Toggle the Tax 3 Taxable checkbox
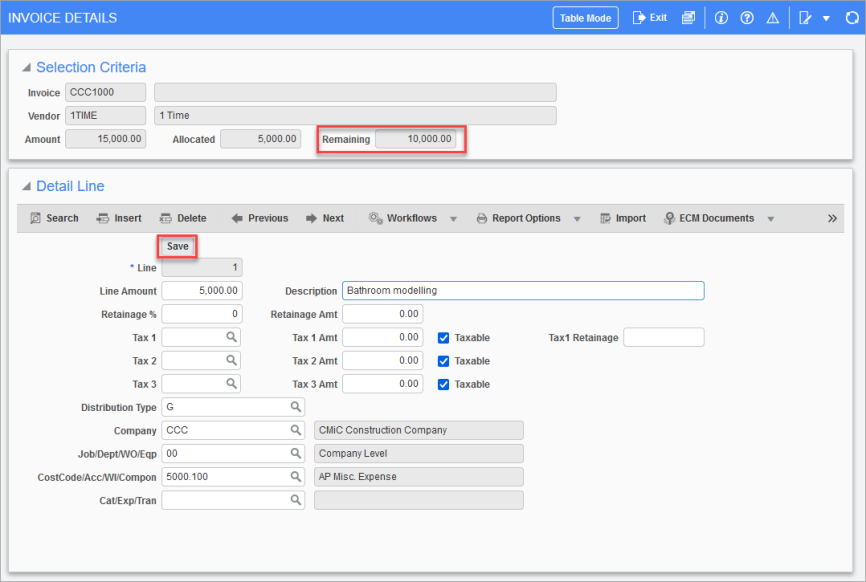866x582 pixels. pos(444,384)
